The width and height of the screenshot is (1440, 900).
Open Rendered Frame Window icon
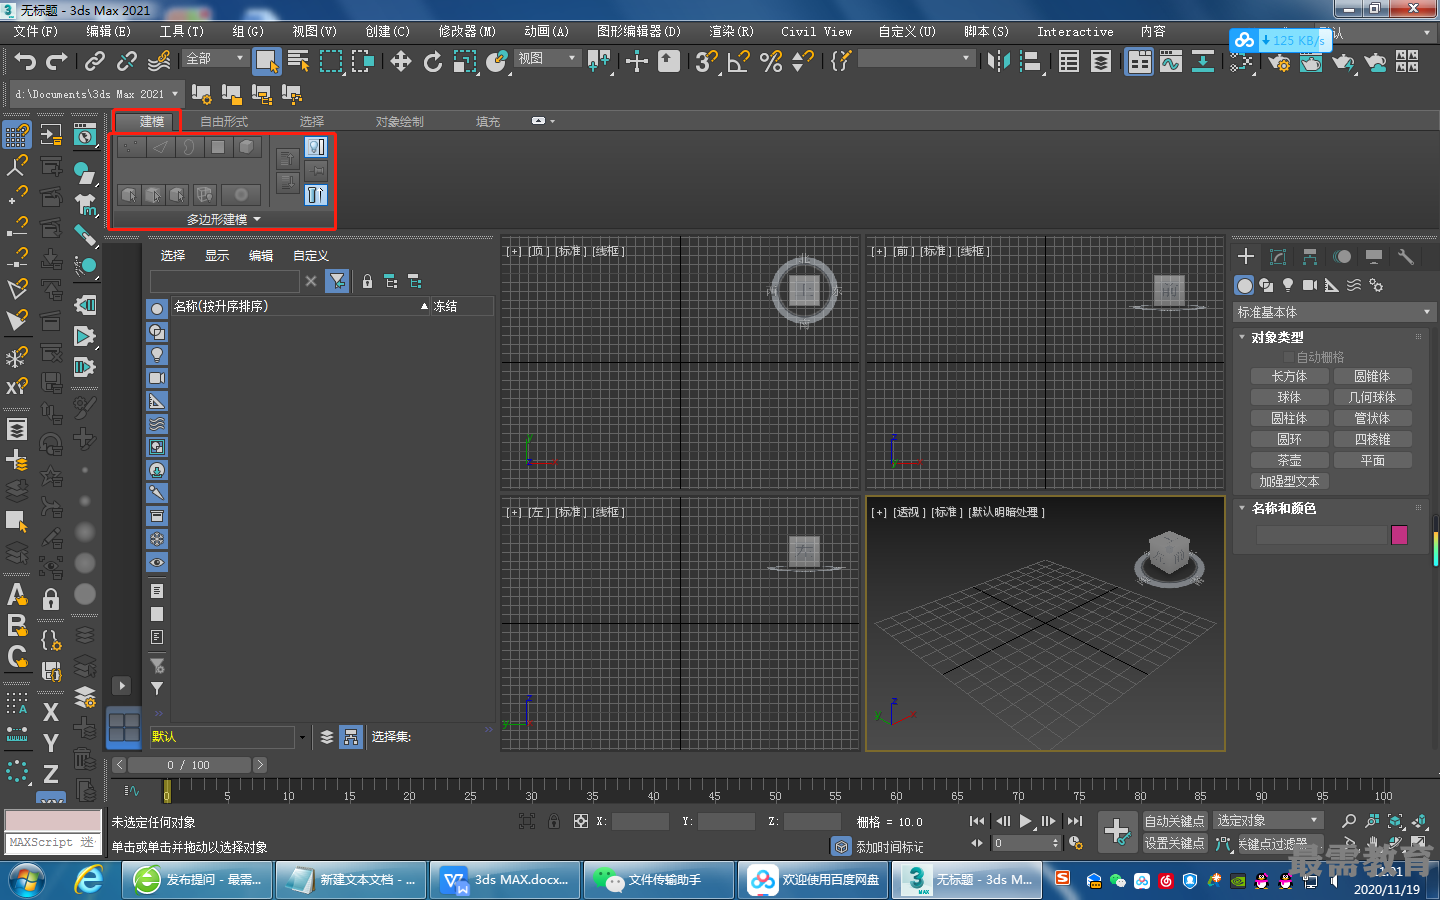point(1311,62)
